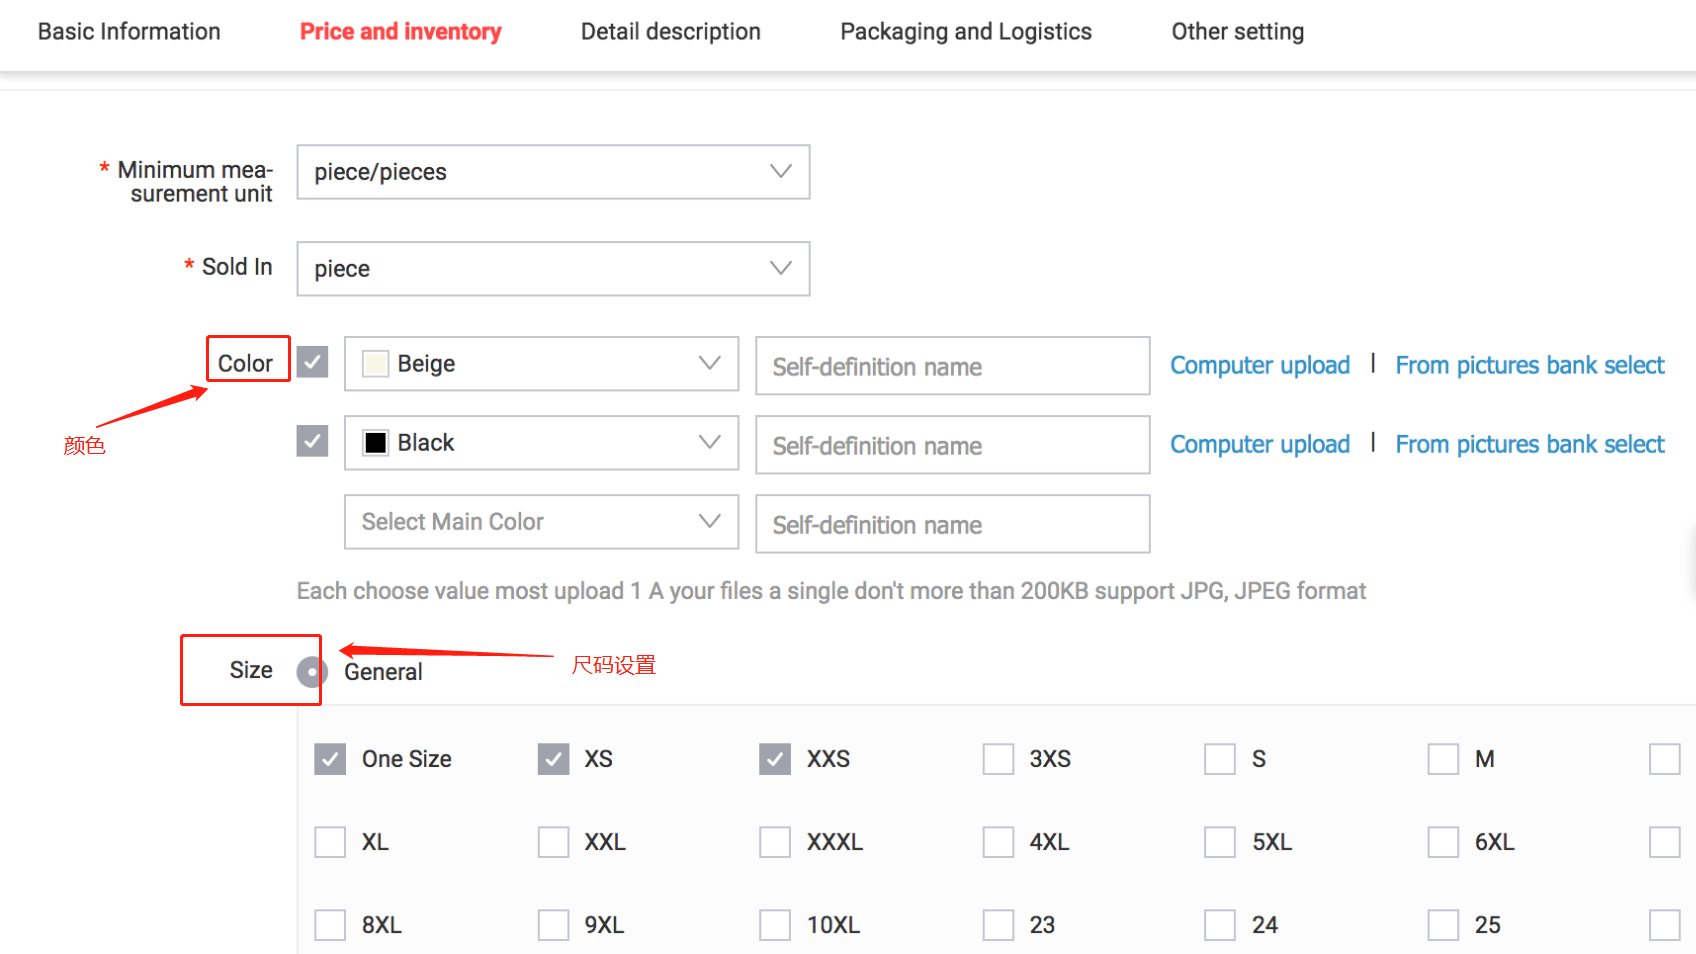Enable the 3XS size option
The width and height of the screenshot is (1696, 954).
tap(998, 759)
